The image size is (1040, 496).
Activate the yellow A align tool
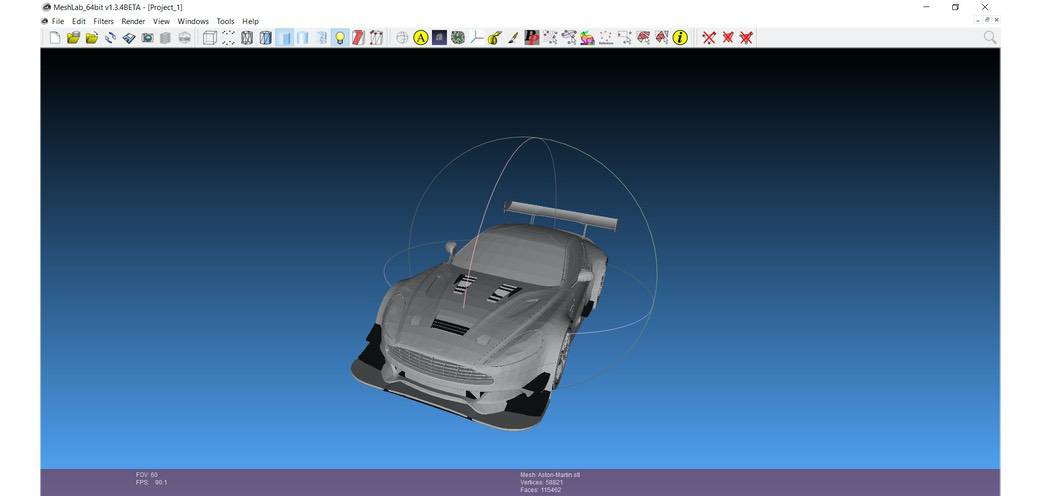click(421, 38)
